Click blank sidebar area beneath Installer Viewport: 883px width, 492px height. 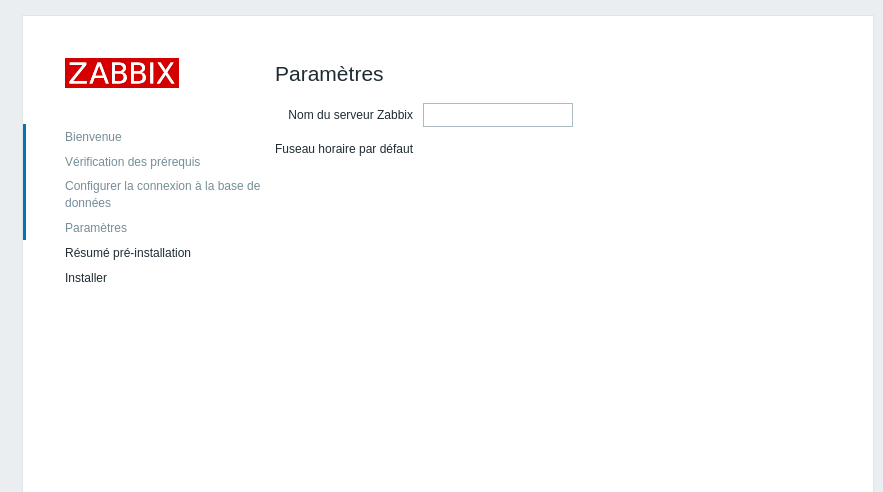pos(140,380)
